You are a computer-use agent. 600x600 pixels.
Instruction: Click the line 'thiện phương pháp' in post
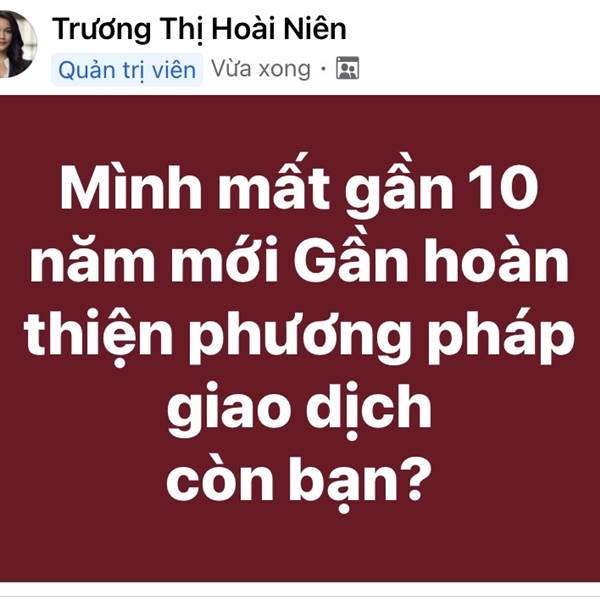pyautogui.click(x=299, y=339)
